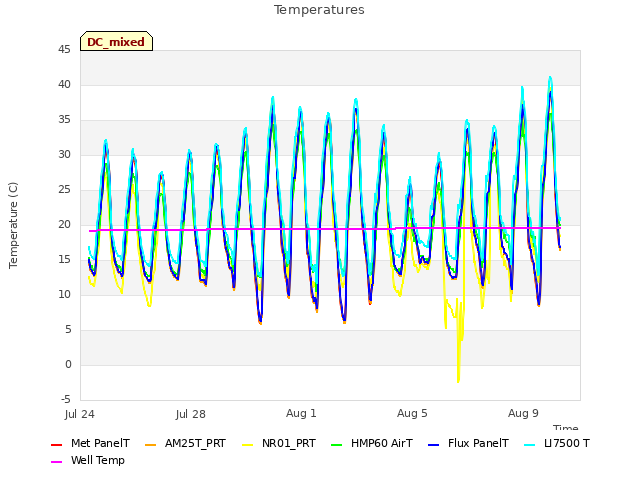Click the yellow NR01_PRT color swatch
This screenshot has width=640, height=480.
(x=247, y=444)
